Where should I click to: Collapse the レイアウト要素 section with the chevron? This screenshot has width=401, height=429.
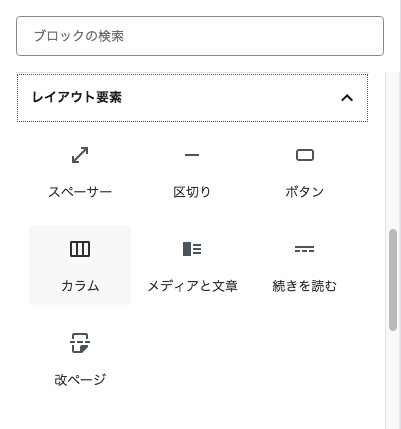[347, 98]
